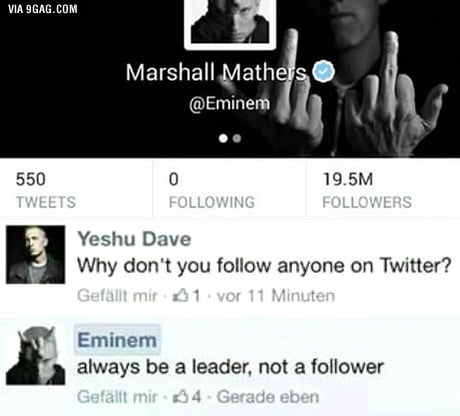Click the Yeshu Dave name link
460x416 pixels.
(x=134, y=239)
